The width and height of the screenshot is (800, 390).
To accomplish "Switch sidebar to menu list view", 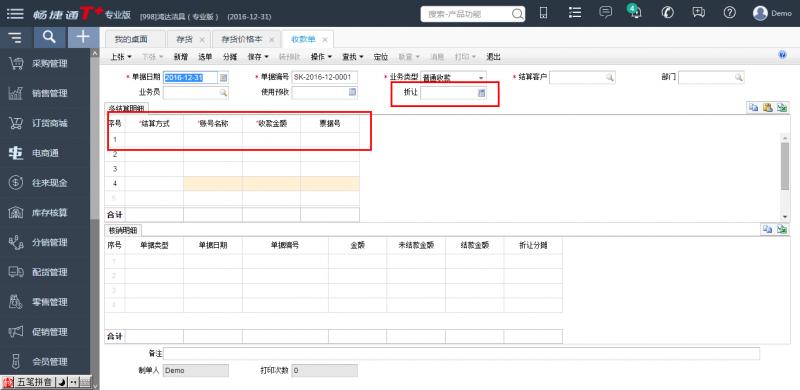I will (x=16, y=37).
